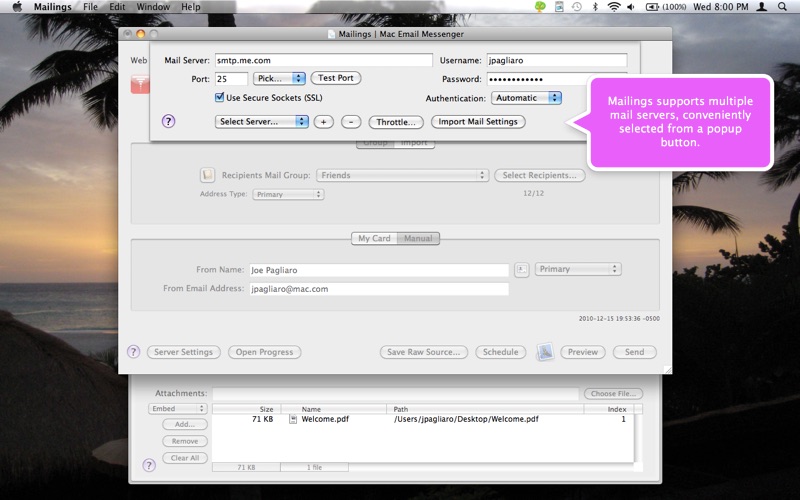The height and width of the screenshot is (500, 800).
Task: Click the Mail Server input field
Action: click(x=323, y=60)
